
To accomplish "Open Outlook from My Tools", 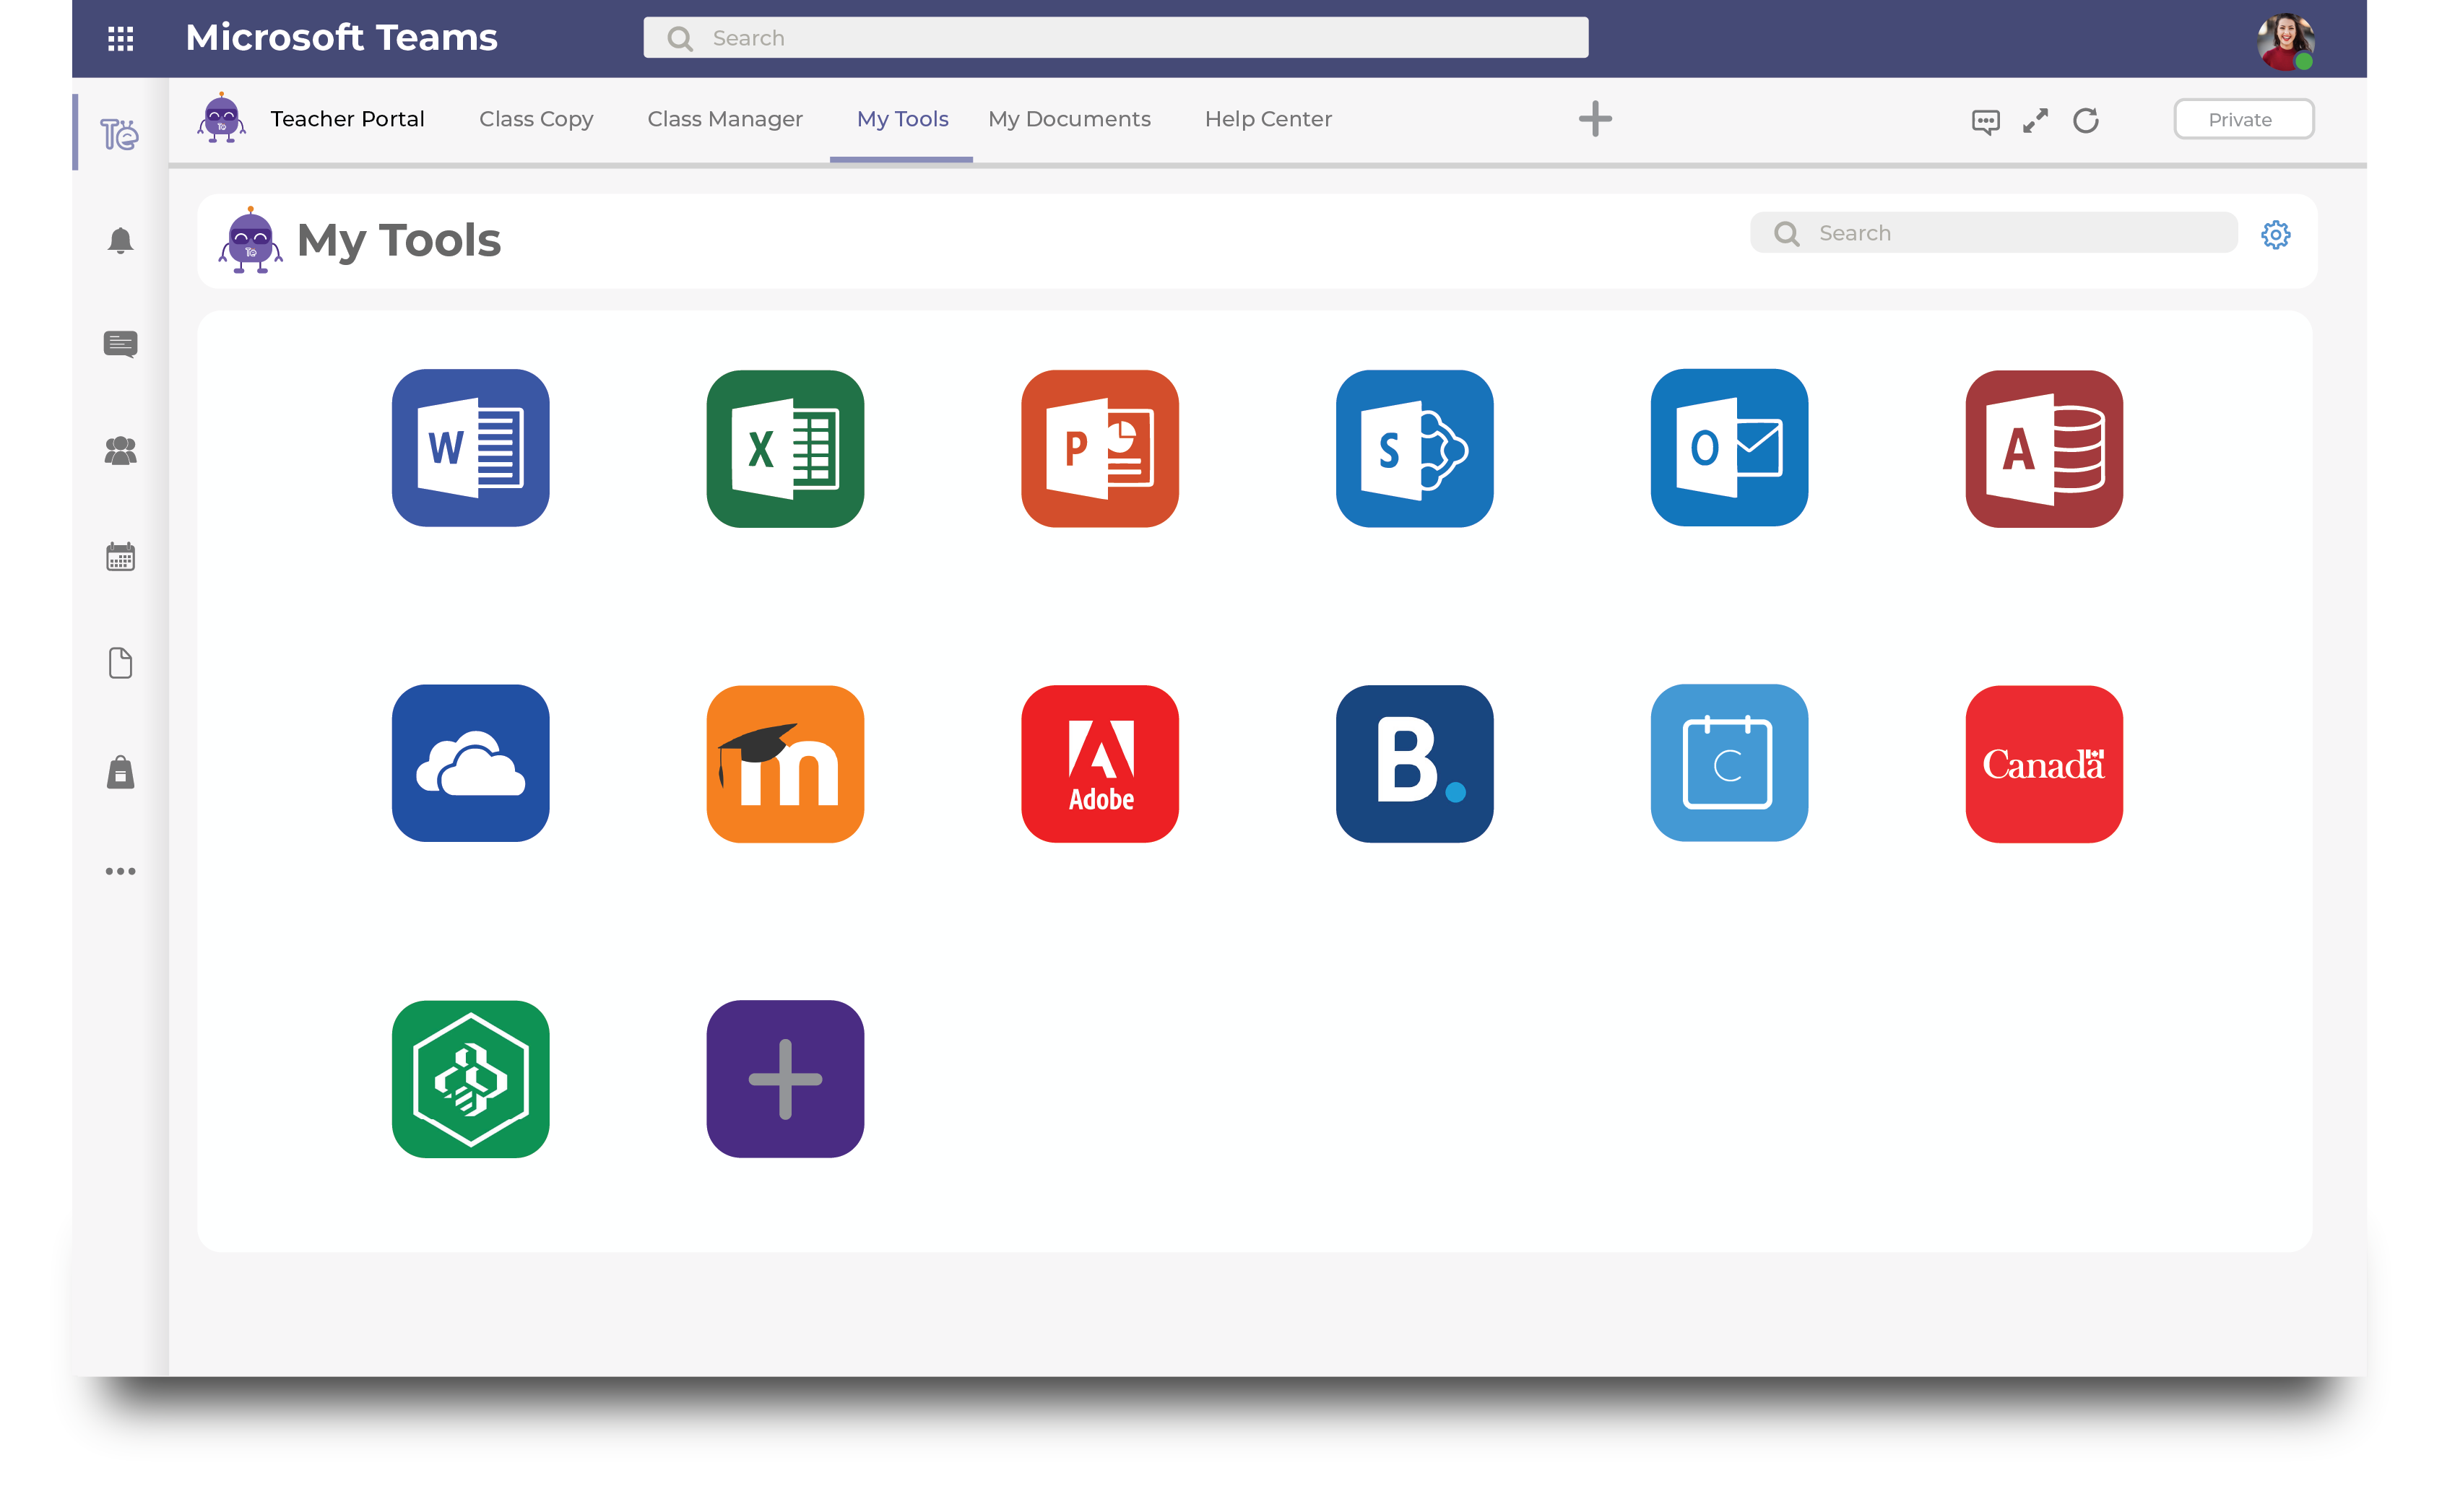I will coord(1729,448).
